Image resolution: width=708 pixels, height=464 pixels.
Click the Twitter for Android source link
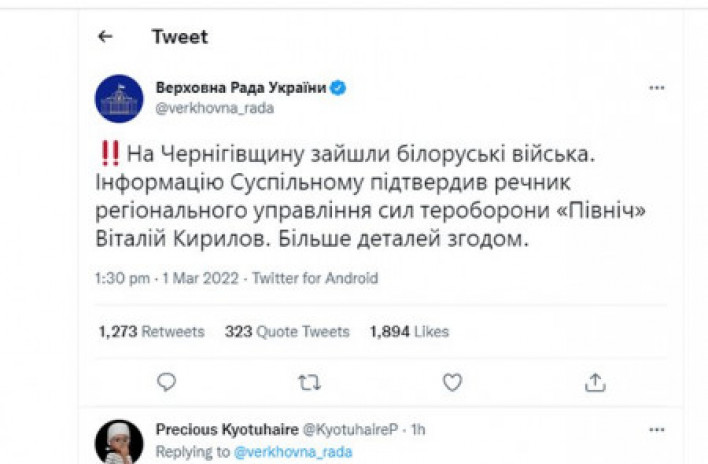315,278
